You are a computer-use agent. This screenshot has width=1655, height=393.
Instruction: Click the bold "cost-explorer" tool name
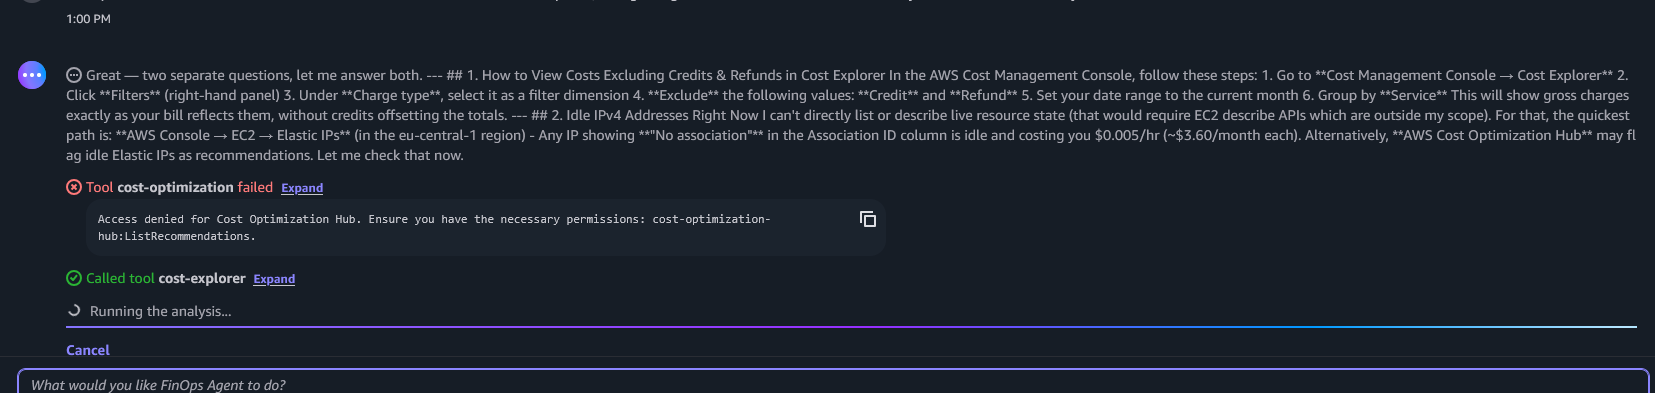point(202,278)
